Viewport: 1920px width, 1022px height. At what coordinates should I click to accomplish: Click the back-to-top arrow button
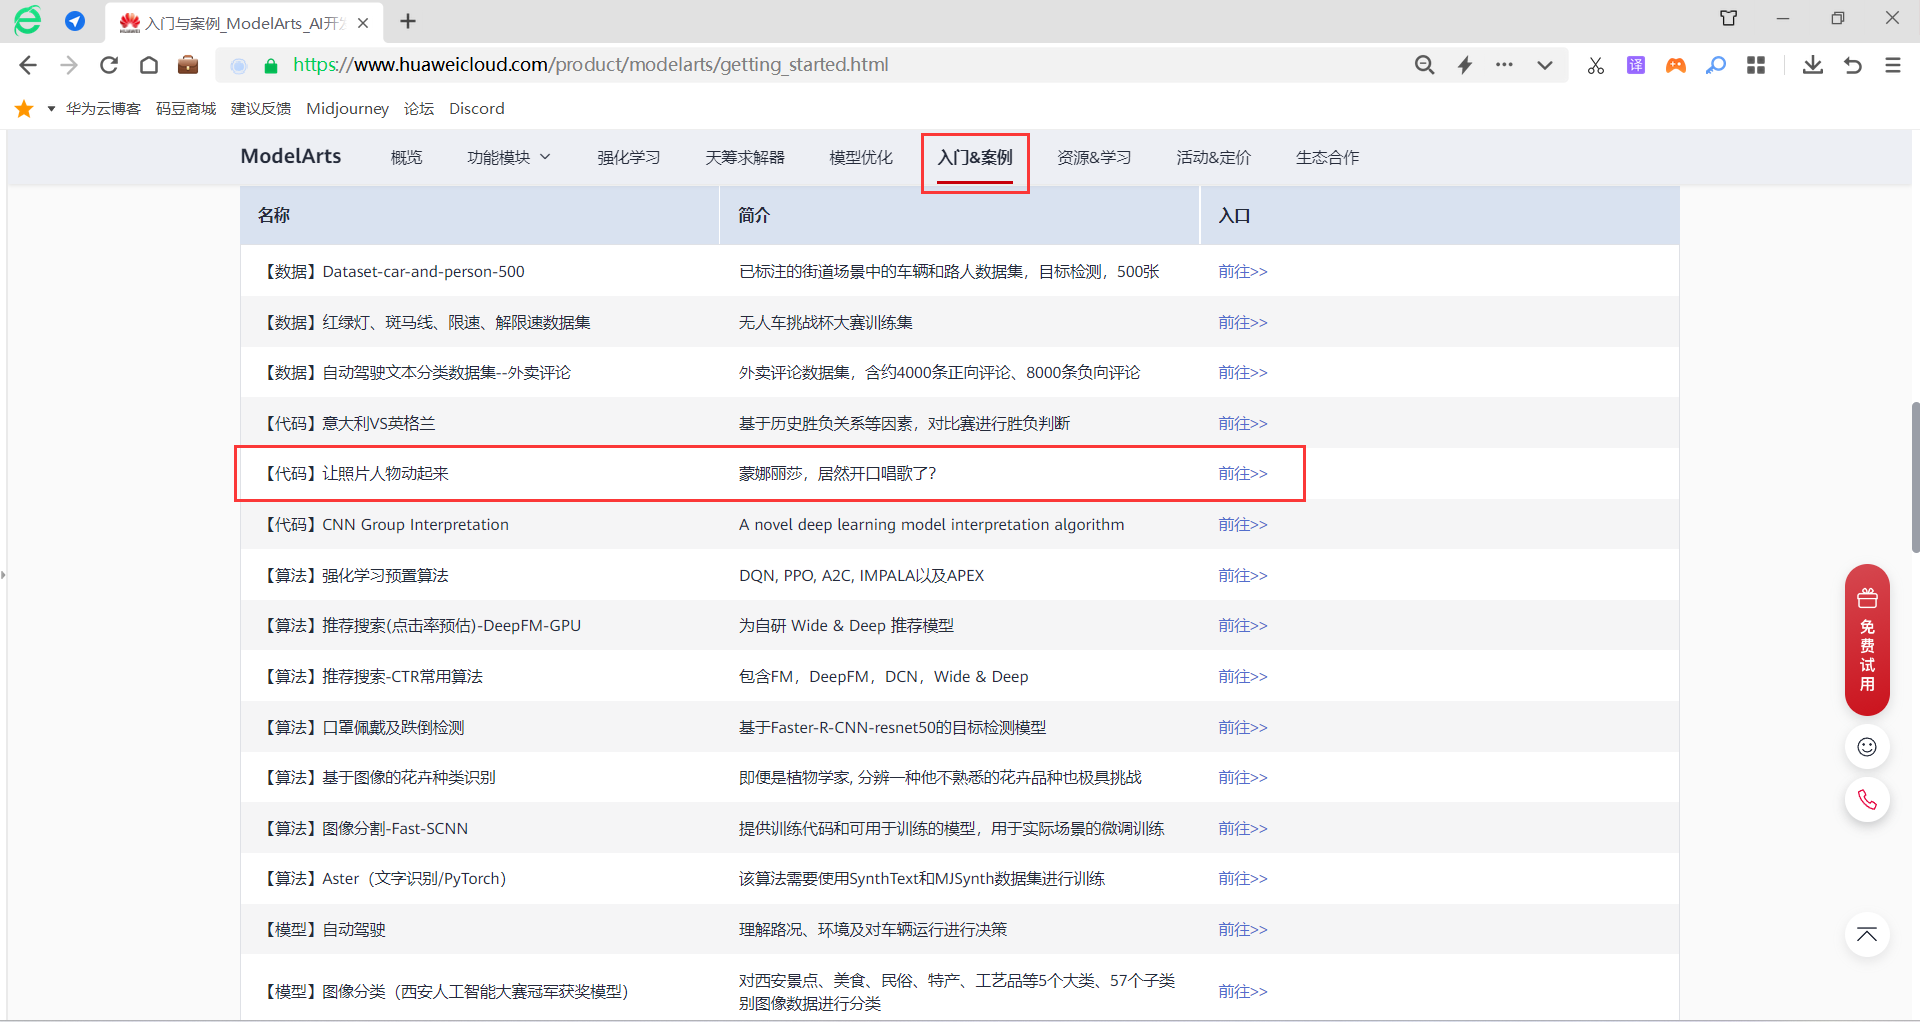tap(1867, 935)
